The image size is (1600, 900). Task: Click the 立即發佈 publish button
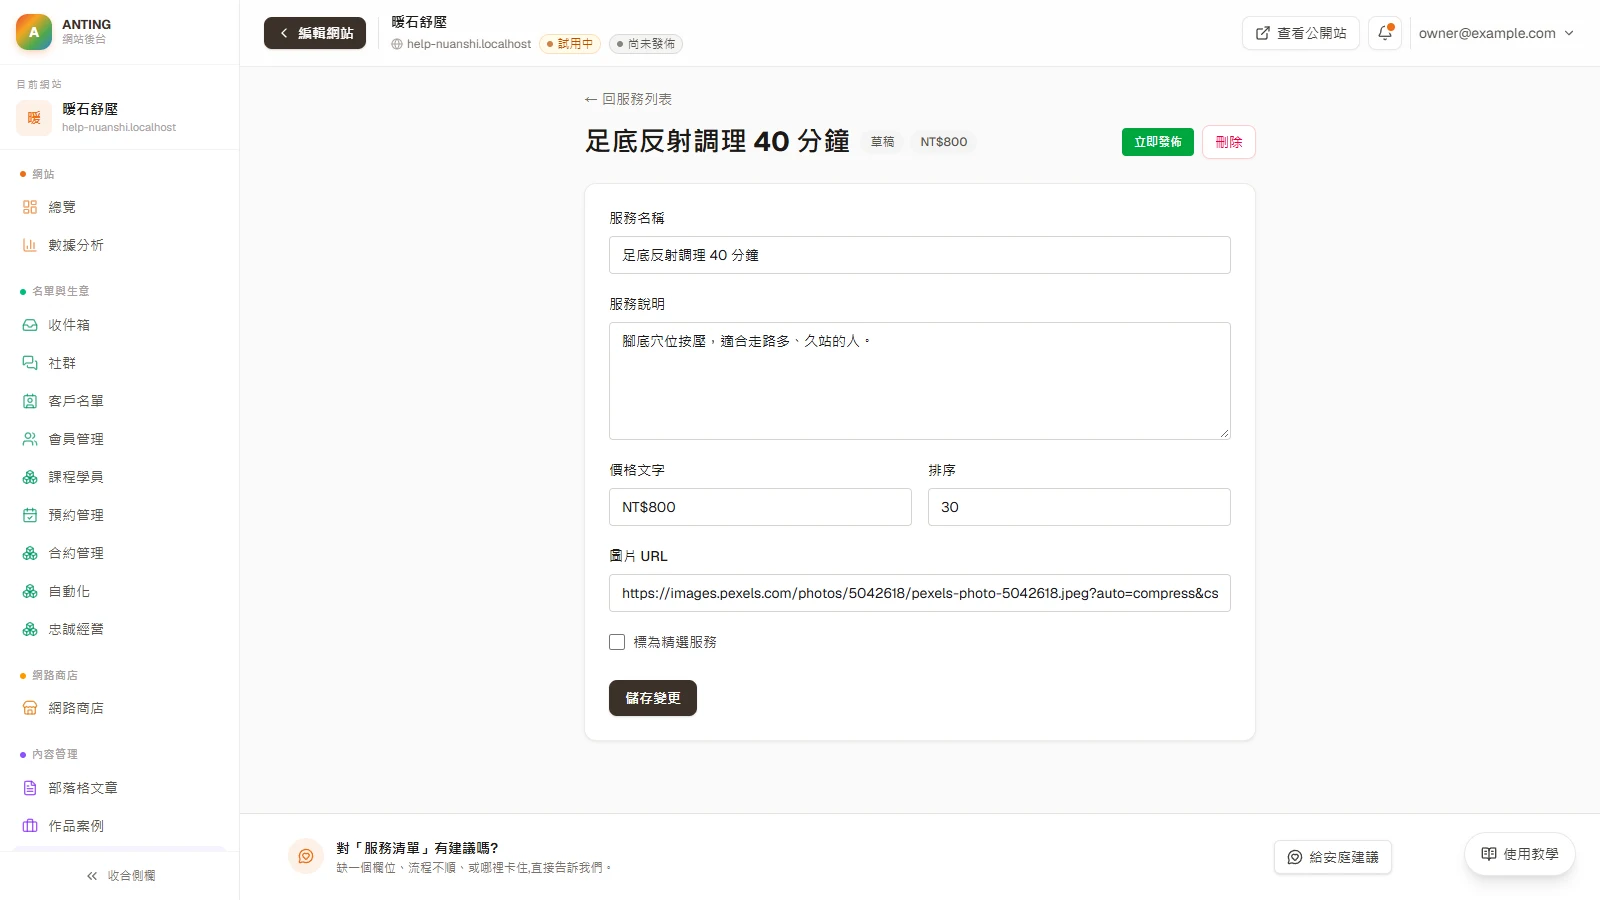tap(1158, 142)
